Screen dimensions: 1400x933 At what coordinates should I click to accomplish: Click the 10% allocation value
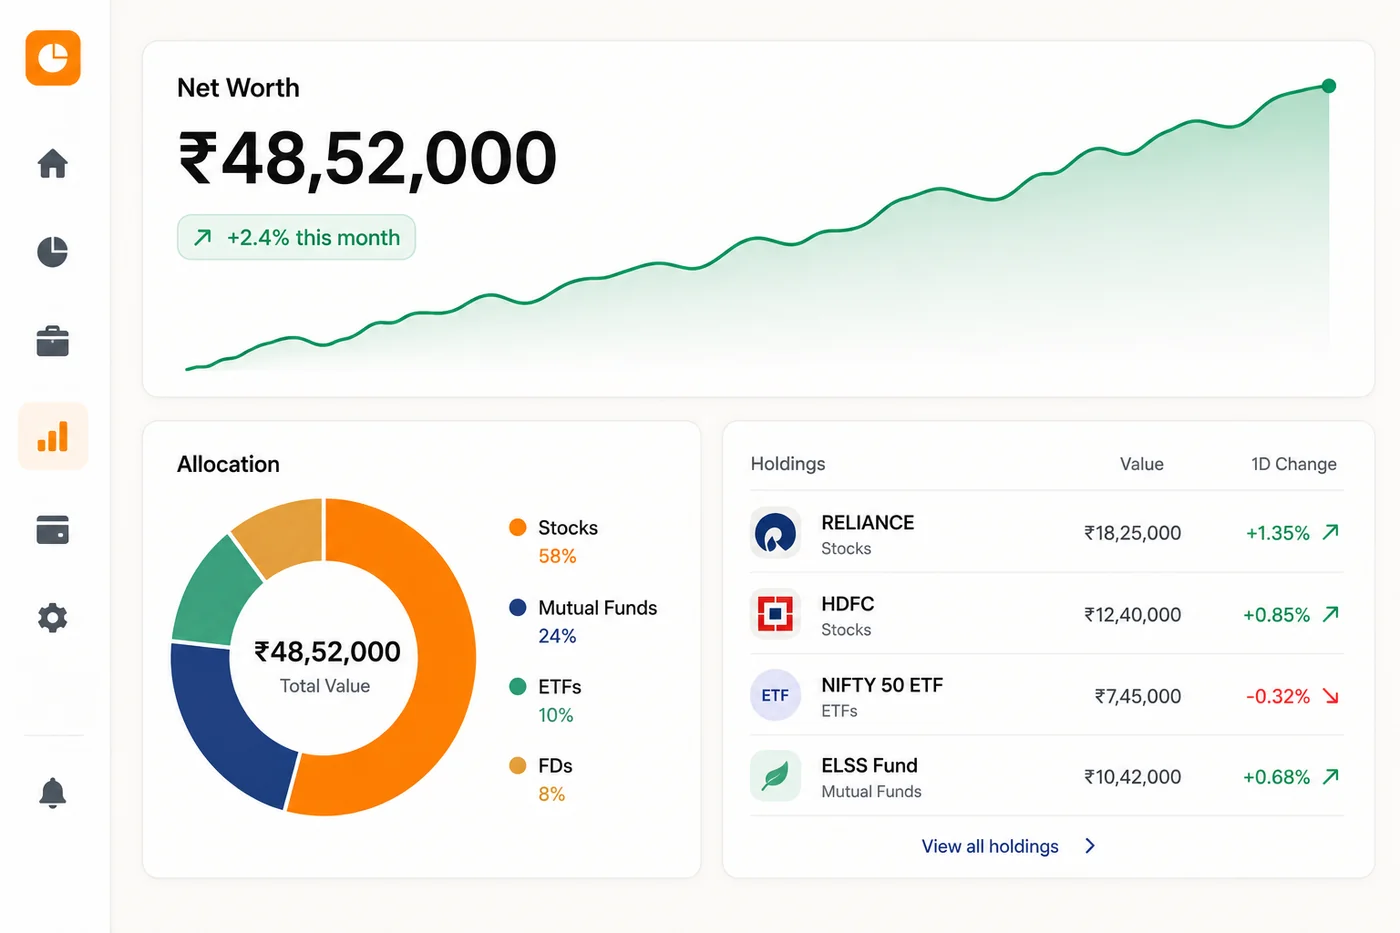click(x=555, y=715)
